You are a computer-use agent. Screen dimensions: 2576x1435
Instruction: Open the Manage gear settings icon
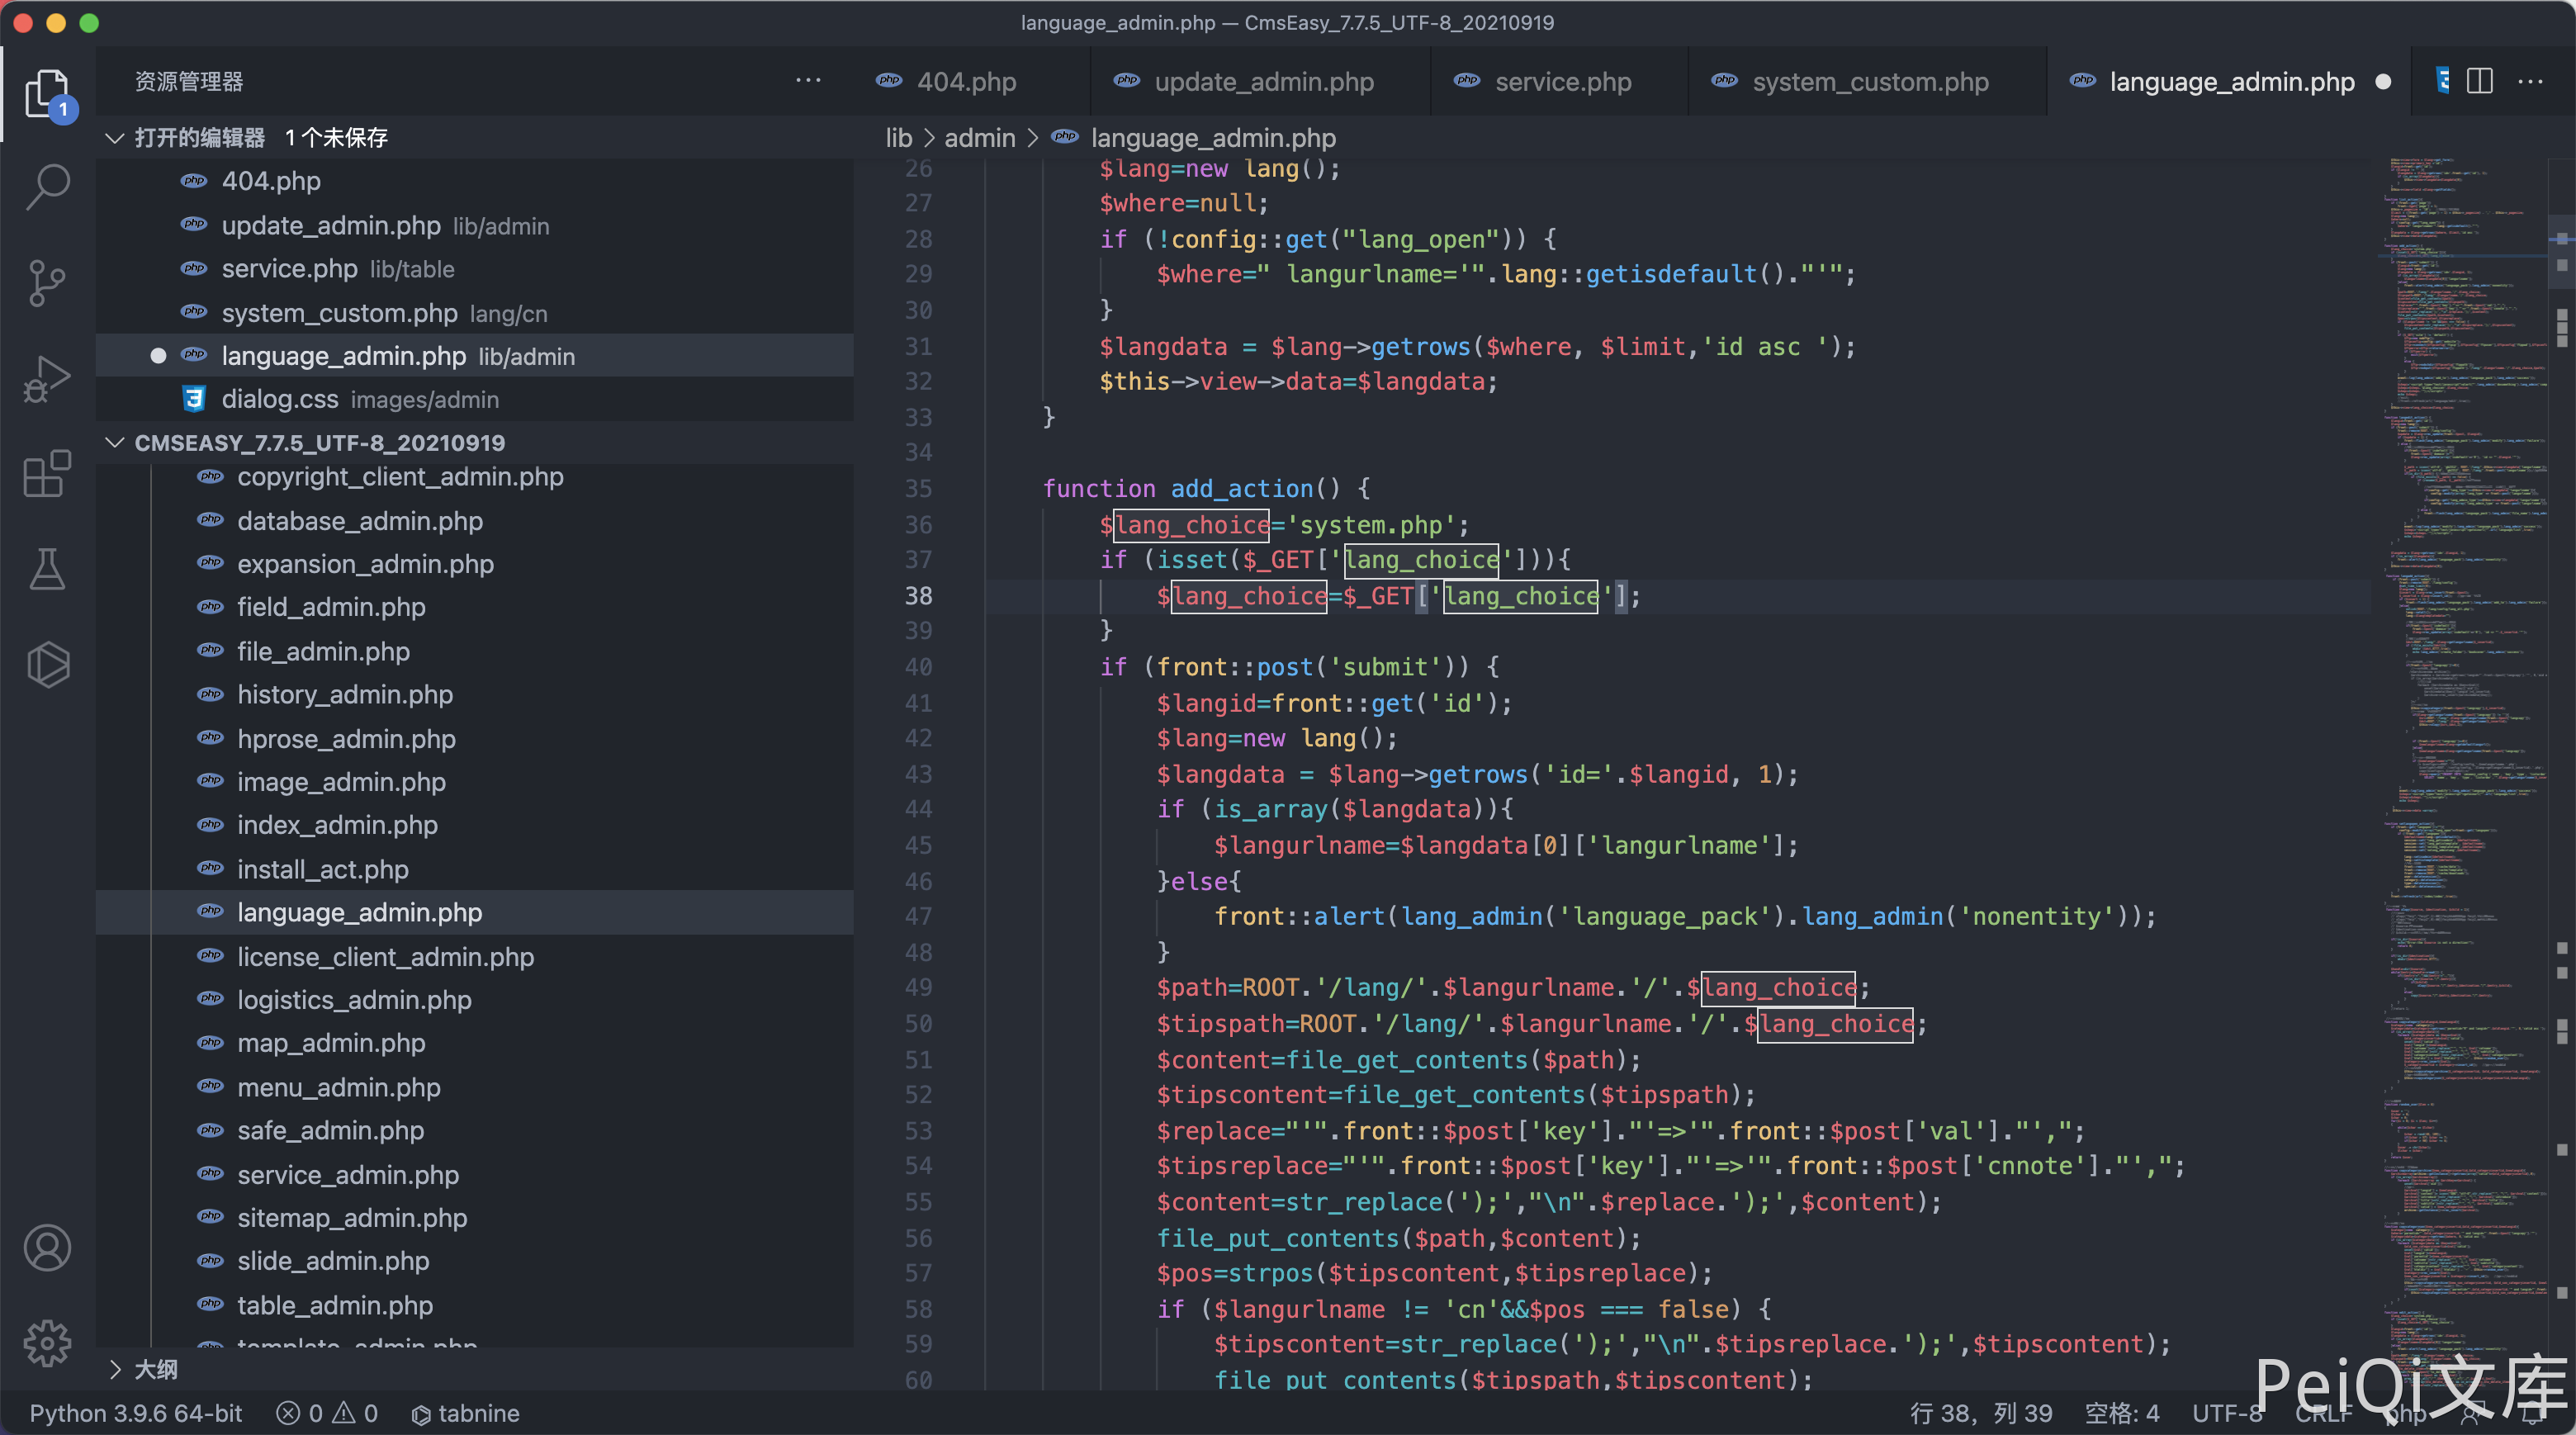[47, 1343]
